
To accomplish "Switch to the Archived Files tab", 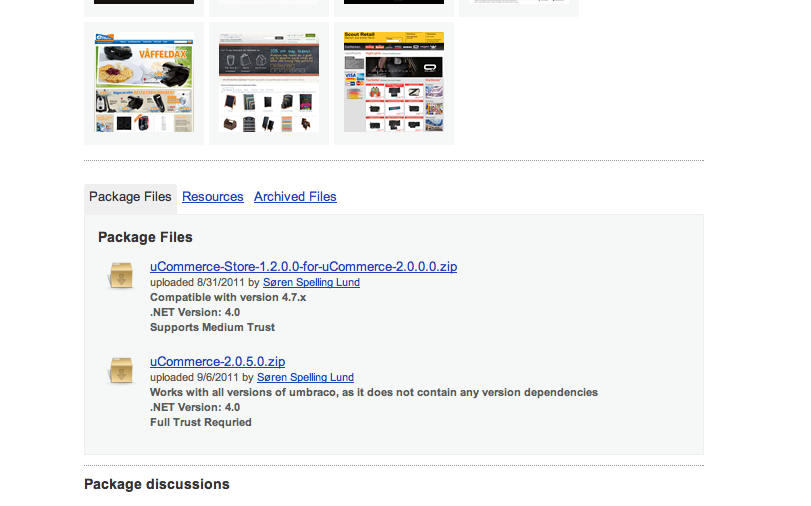I will [295, 197].
